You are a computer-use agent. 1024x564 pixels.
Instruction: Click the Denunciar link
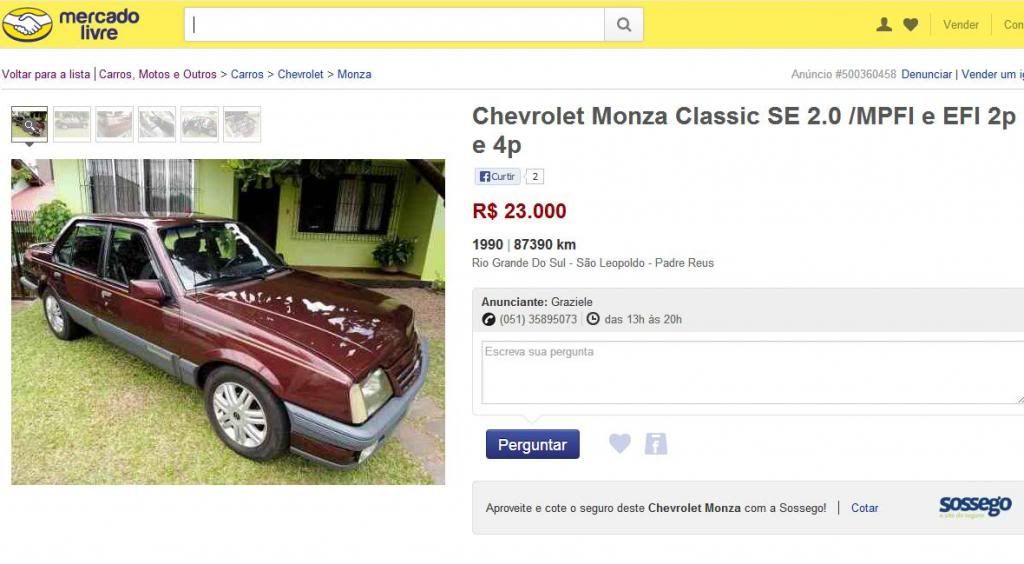tap(926, 74)
